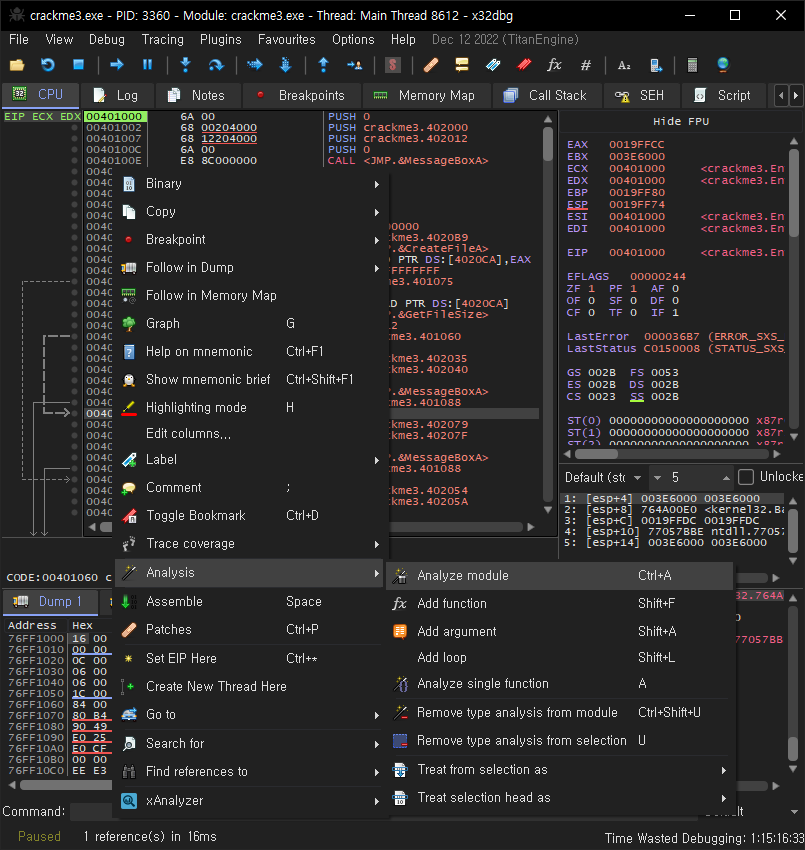
Task: Click the xAnalyzer plugin icon
Action: coord(129,801)
